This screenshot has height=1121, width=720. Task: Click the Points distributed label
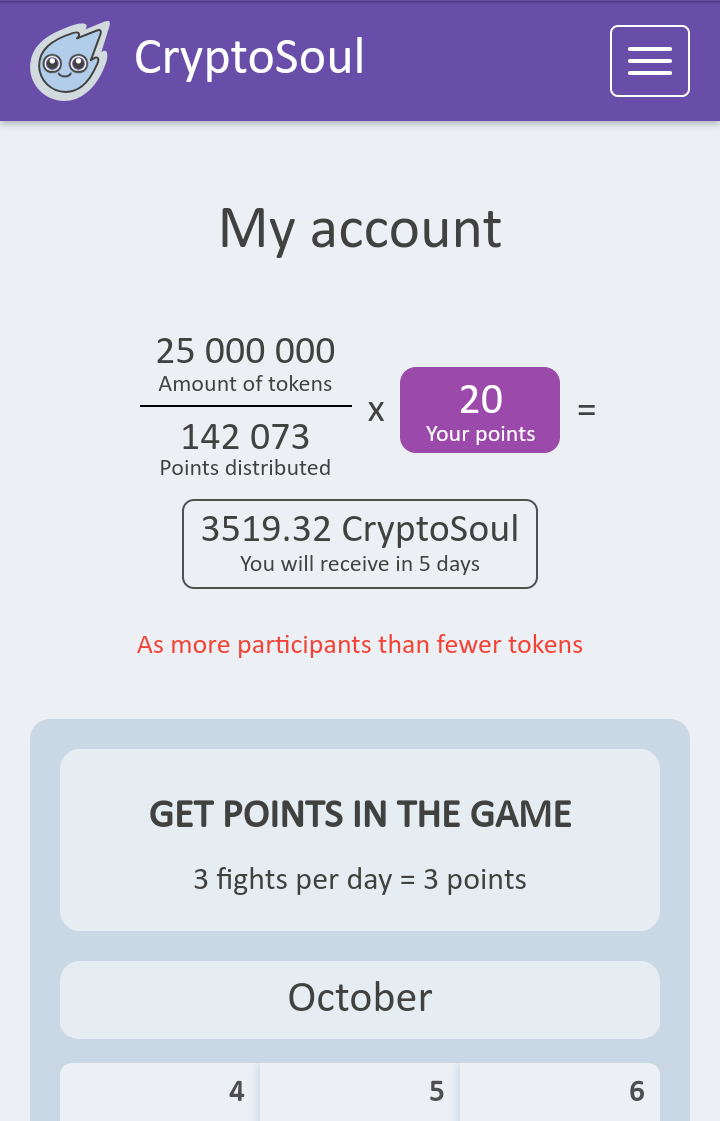point(245,468)
